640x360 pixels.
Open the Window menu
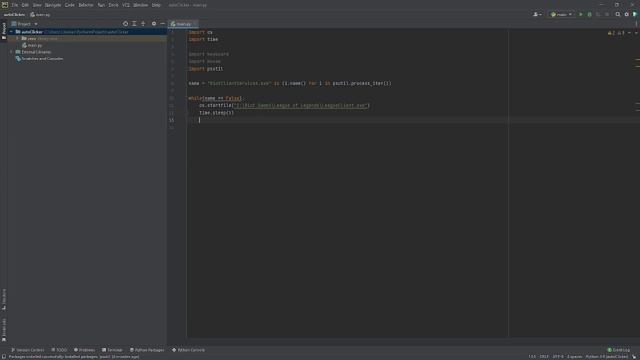click(140, 5)
